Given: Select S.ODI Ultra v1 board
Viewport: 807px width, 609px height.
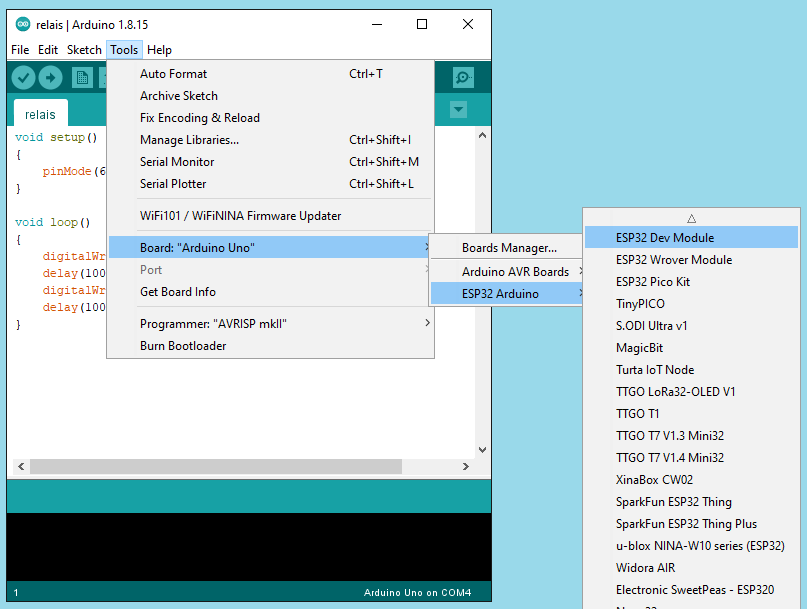Looking at the screenshot, I should (691, 326).
